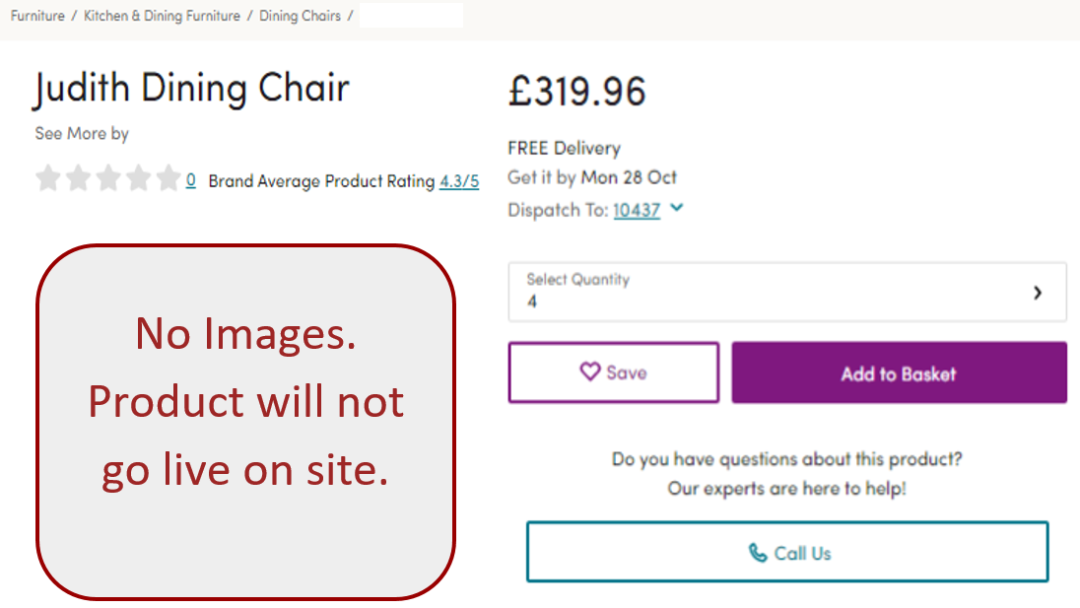The image size is (1080, 608).
Task: Click the first rating star
Action: coord(48,179)
